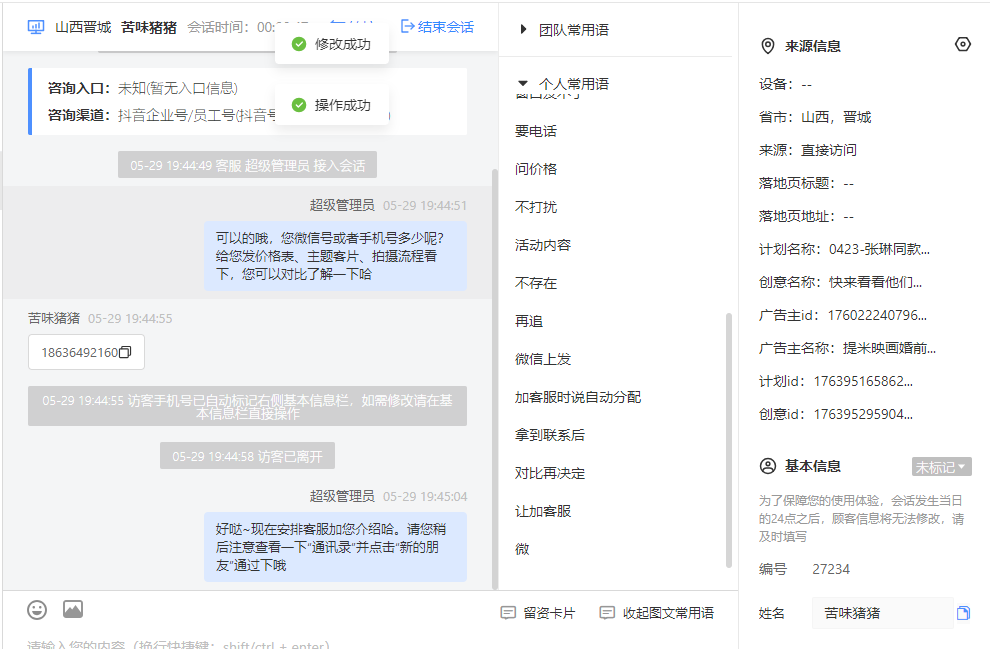Select the quick phrase 再追

click(x=529, y=321)
